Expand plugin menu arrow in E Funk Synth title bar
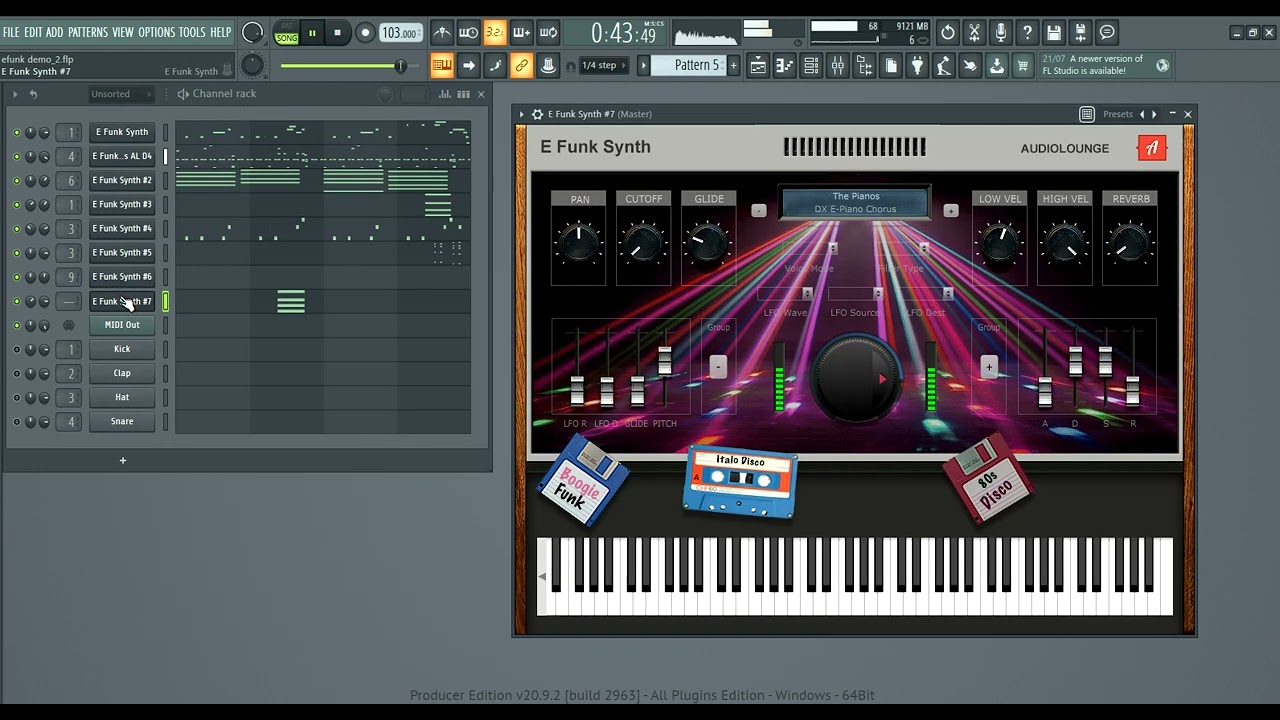Screen dimensions: 1280x720 coord(521,114)
